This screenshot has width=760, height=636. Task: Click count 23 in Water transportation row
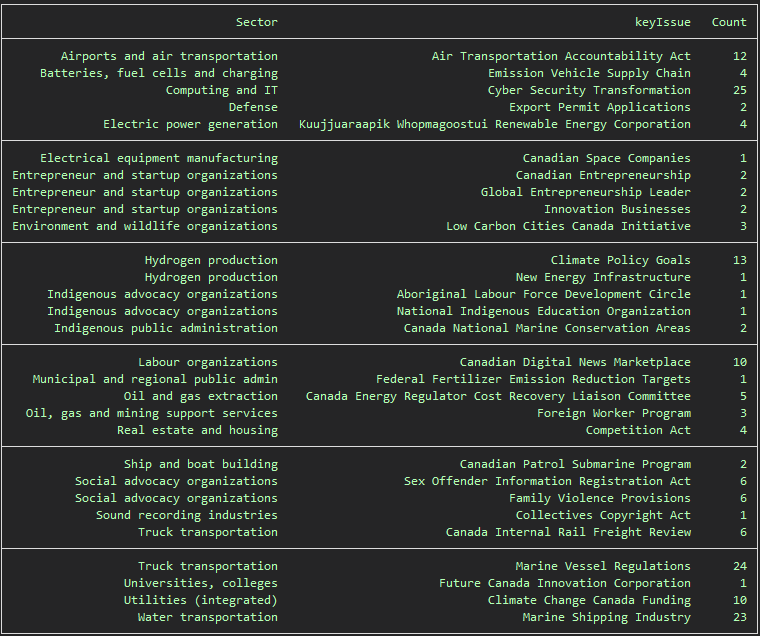tap(740, 616)
